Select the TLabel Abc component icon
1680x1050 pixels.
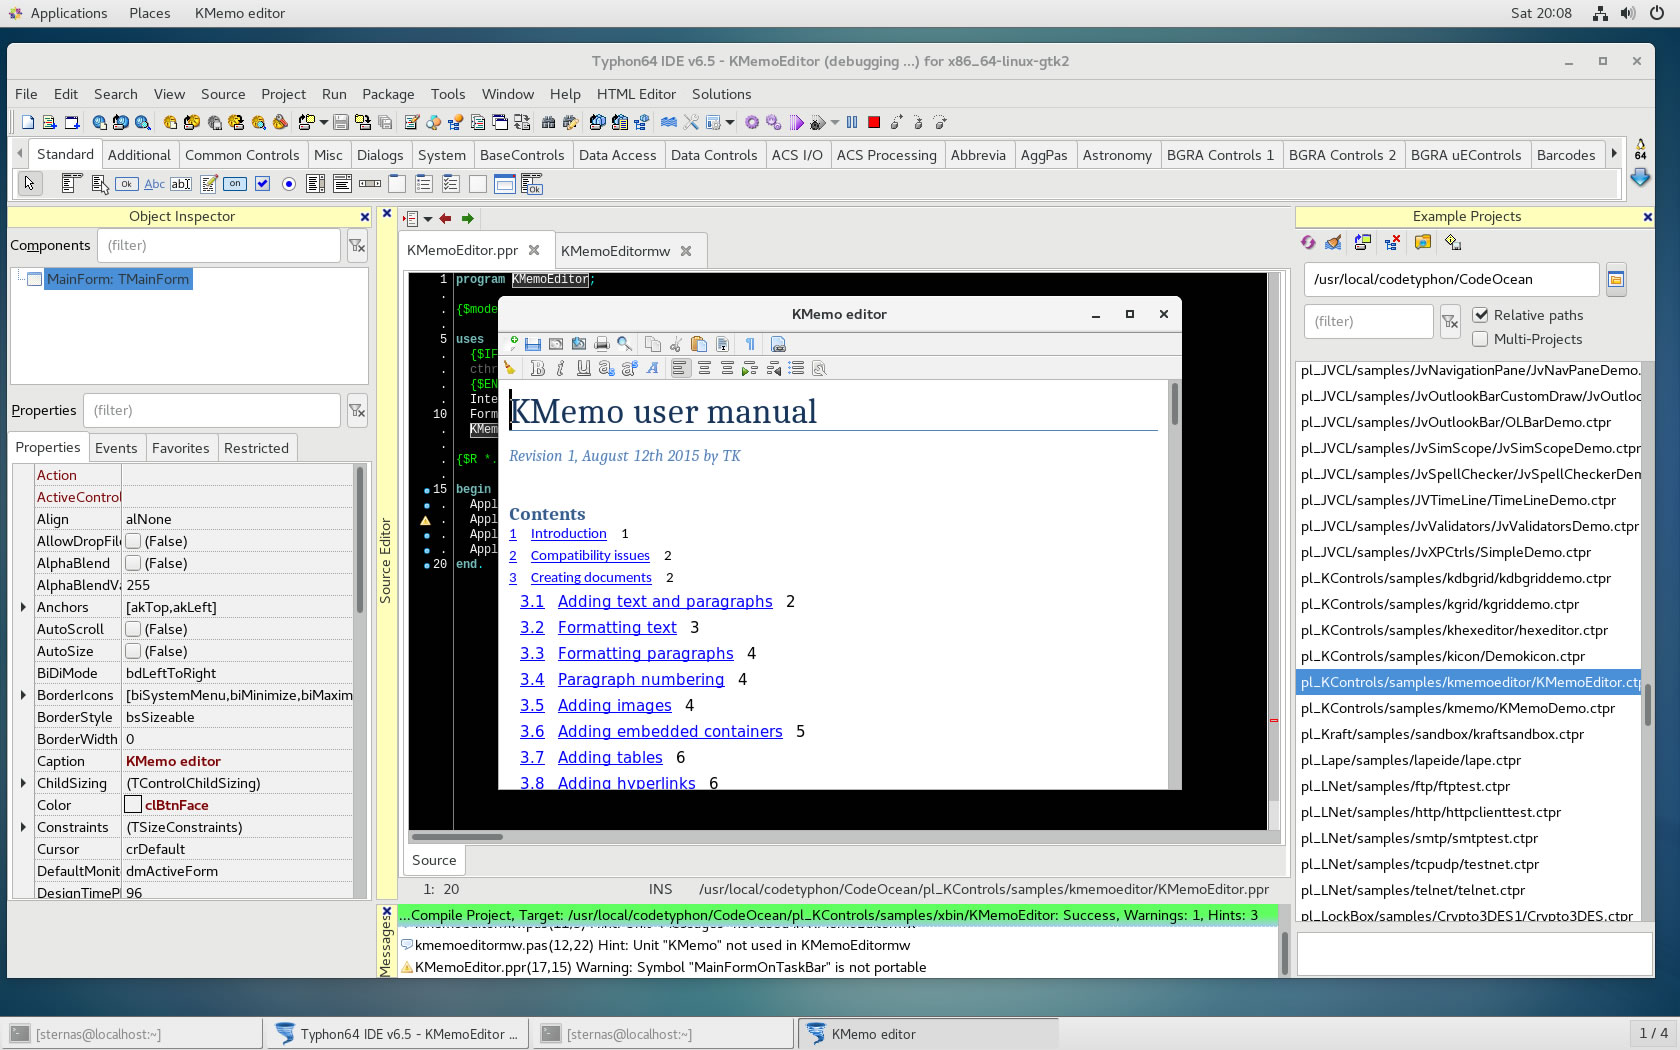click(154, 184)
